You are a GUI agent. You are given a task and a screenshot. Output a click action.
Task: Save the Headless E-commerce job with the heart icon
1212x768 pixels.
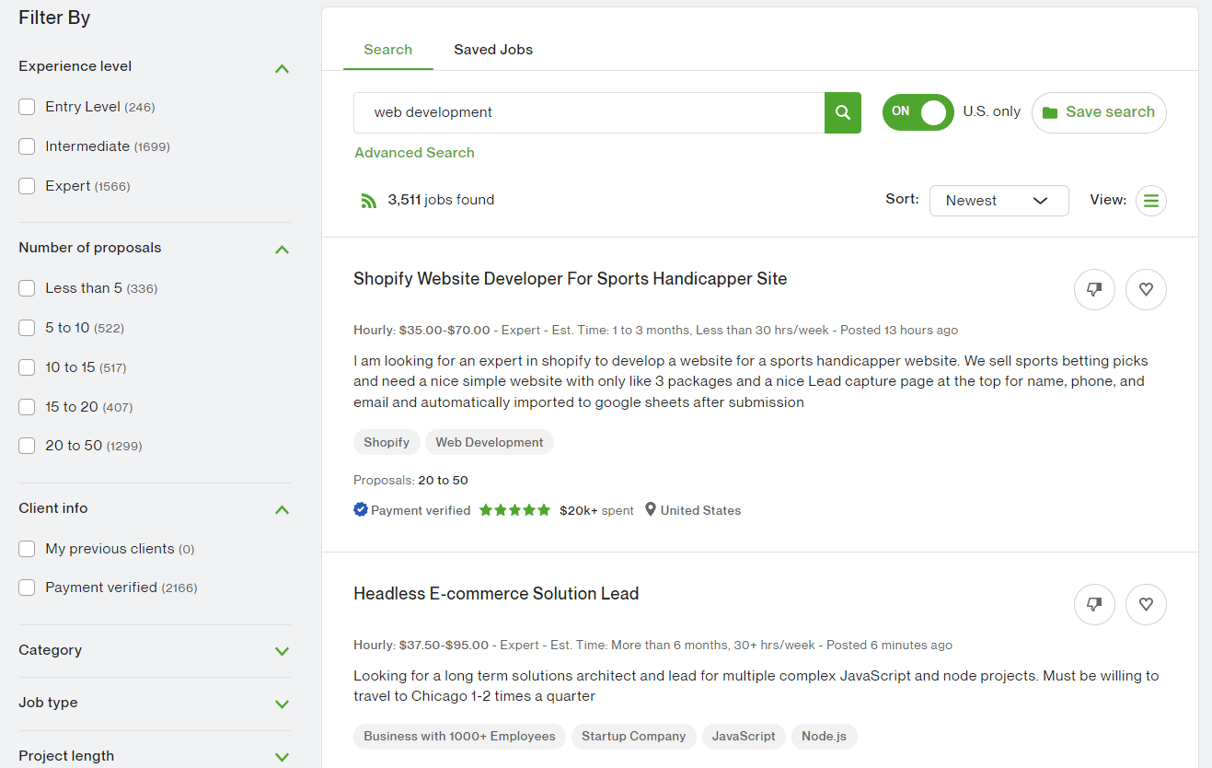tap(1145, 604)
